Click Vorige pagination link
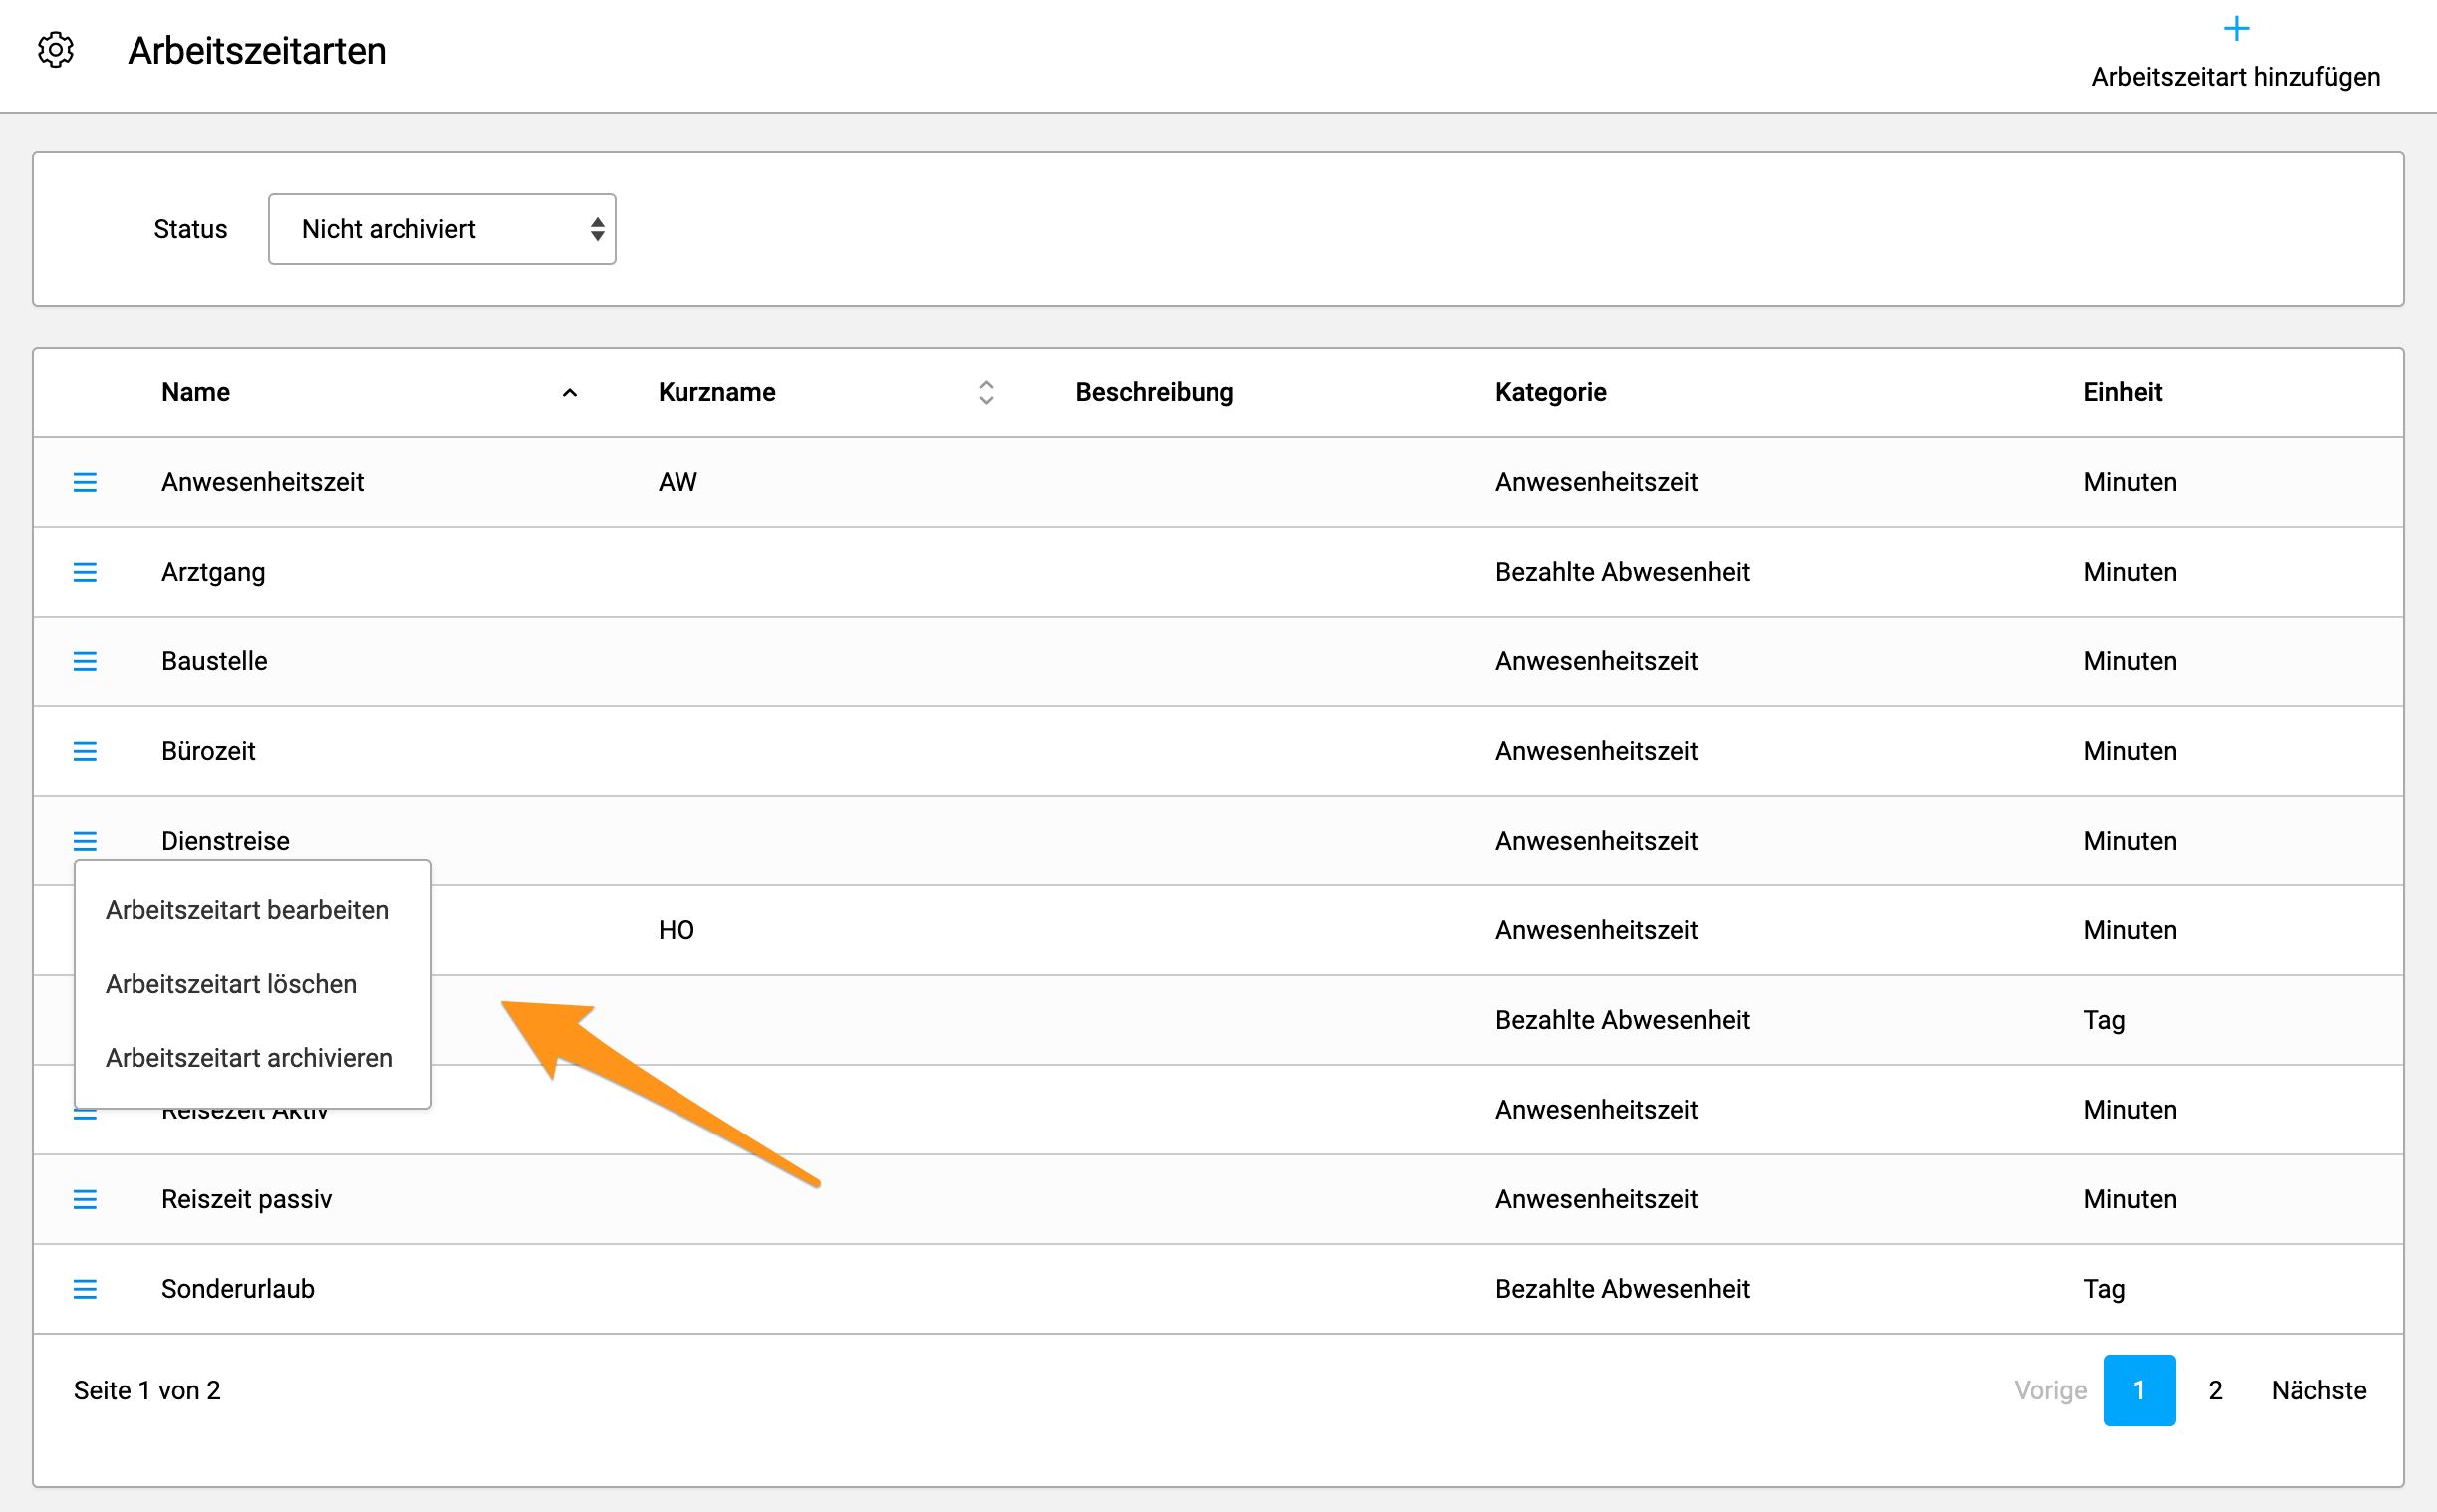This screenshot has height=1512, width=2437. coord(2050,1390)
